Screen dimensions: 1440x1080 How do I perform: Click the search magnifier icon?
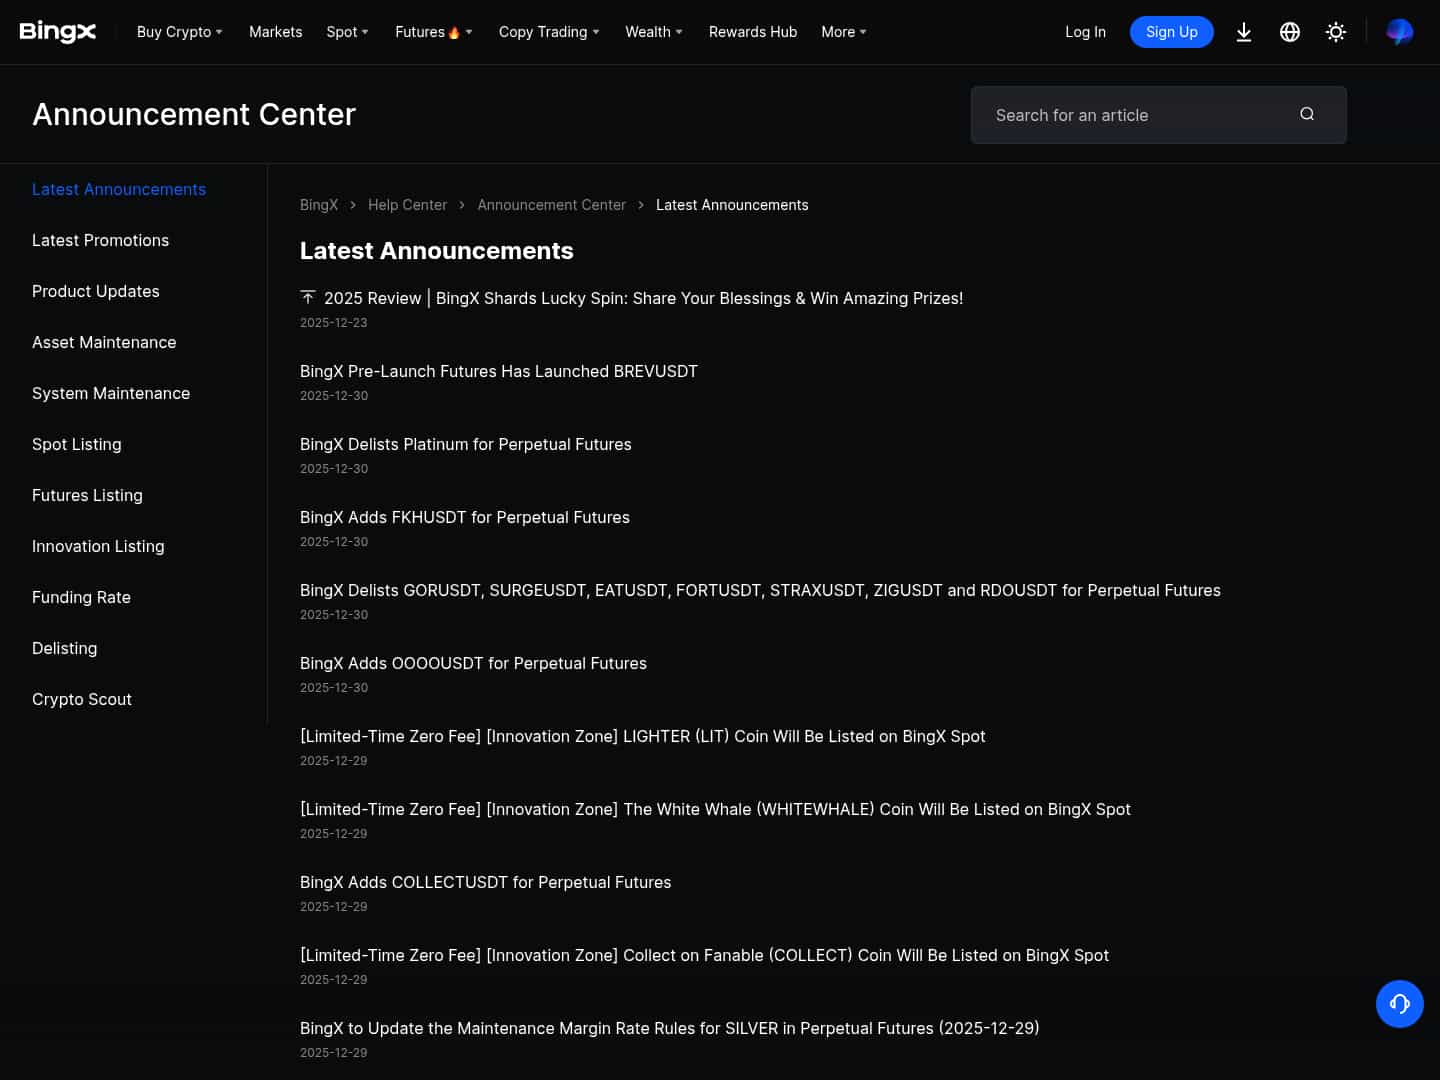click(1307, 114)
